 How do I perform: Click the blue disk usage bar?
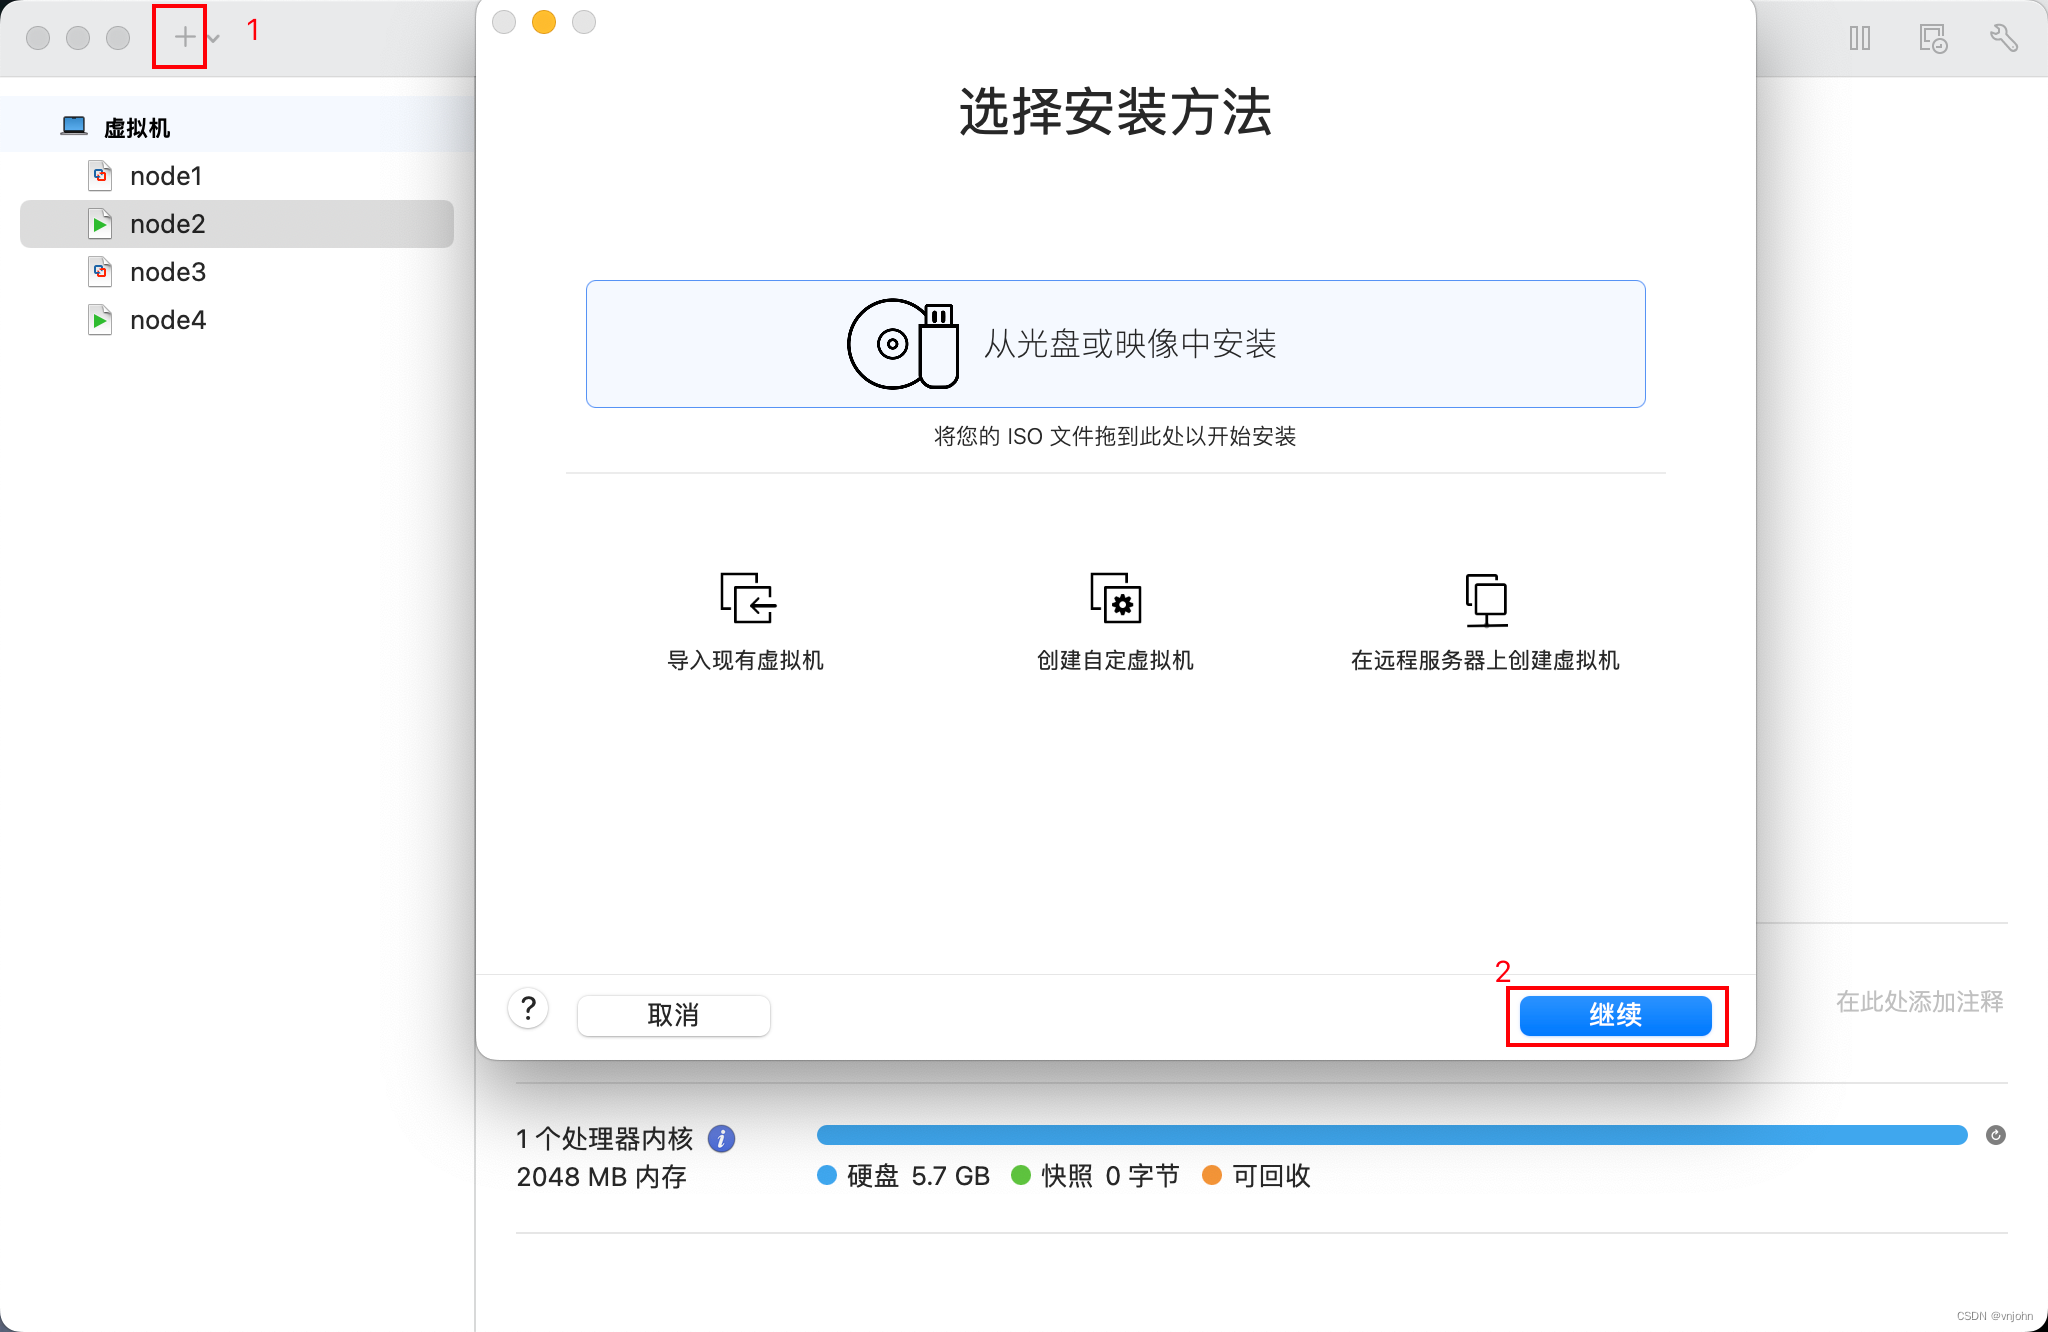[1392, 1135]
